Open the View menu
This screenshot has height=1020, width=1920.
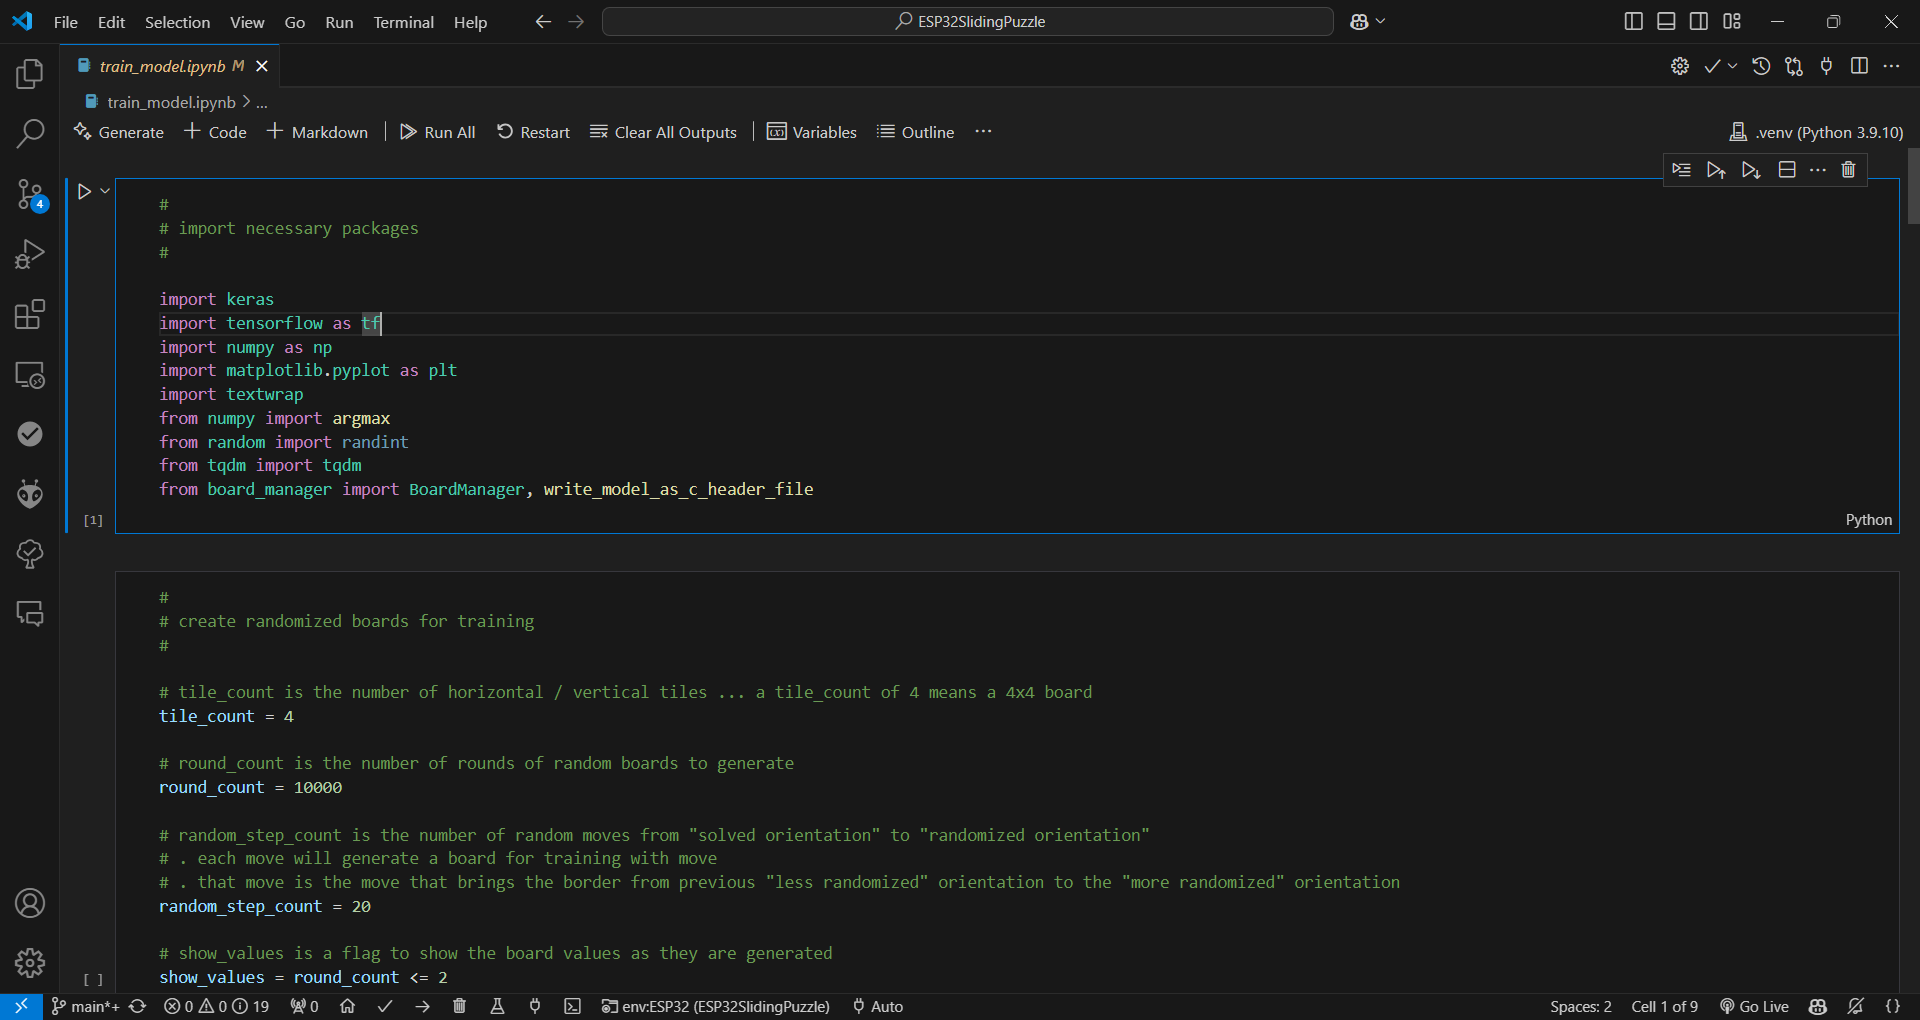tap(247, 22)
